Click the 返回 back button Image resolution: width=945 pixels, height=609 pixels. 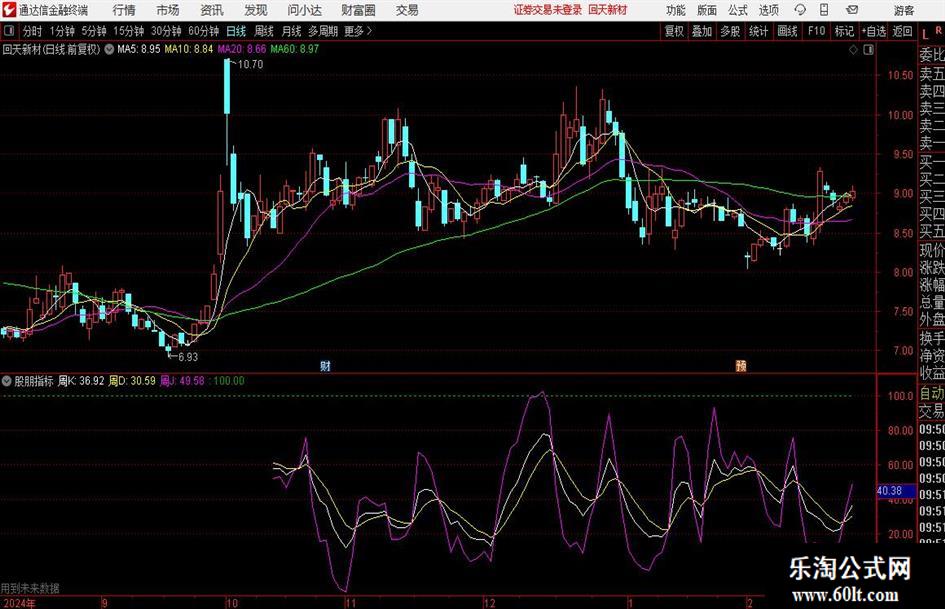pos(902,31)
